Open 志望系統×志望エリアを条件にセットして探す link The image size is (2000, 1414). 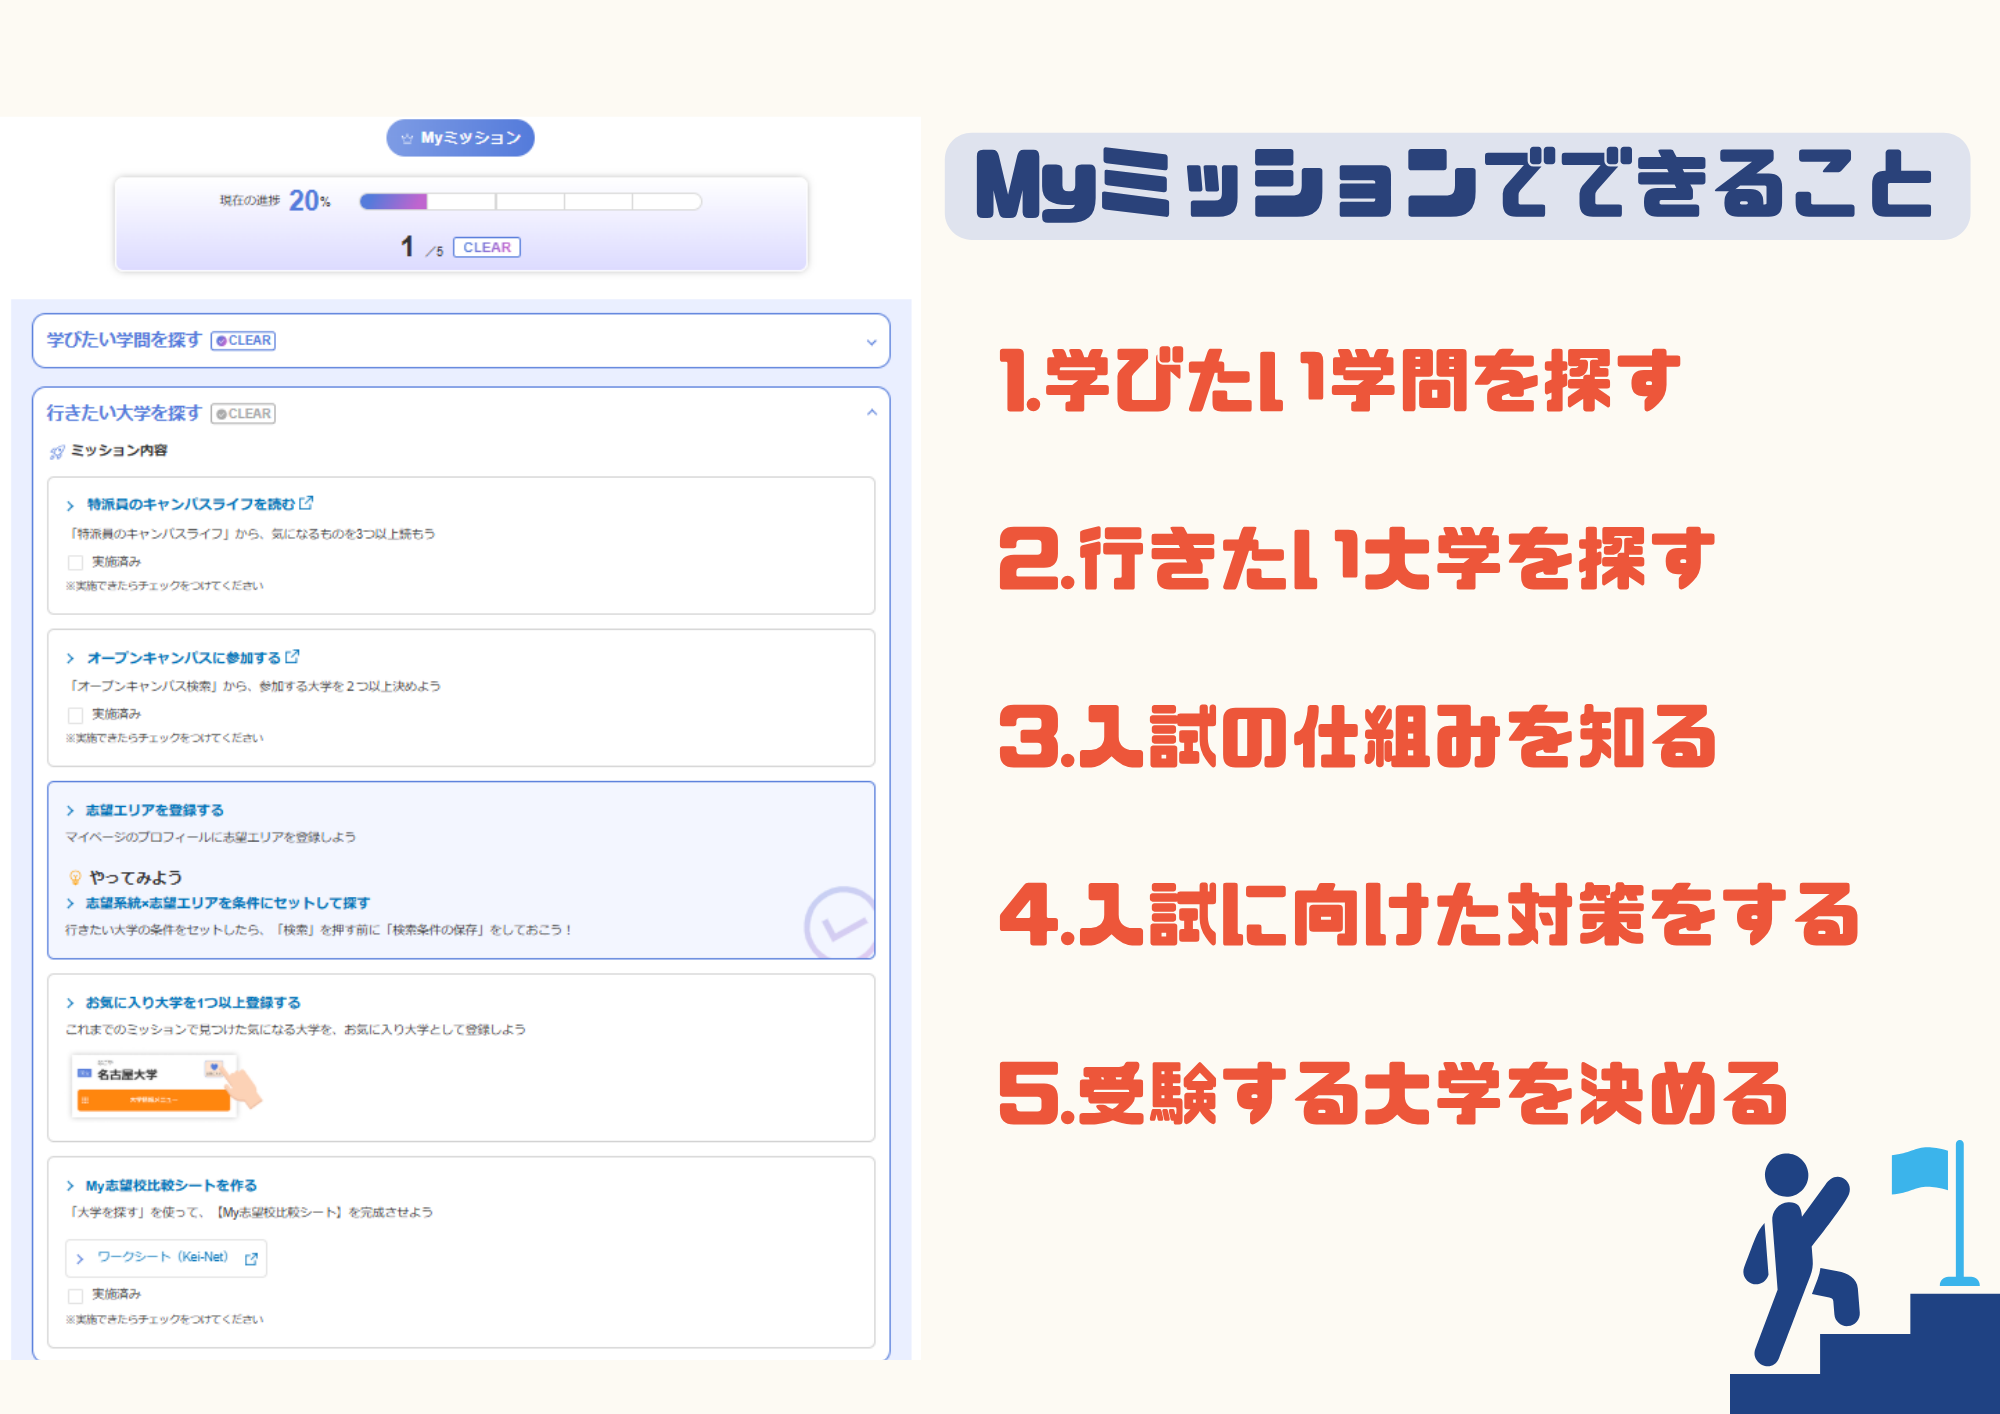[x=227, y=903]
